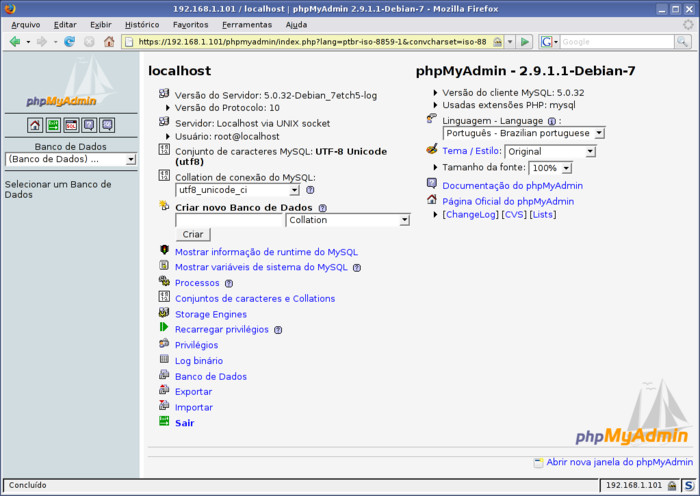Open Página Oficial do phpMyAdmin link
Screen dimensions: 700x496
[x=508, y=201]
